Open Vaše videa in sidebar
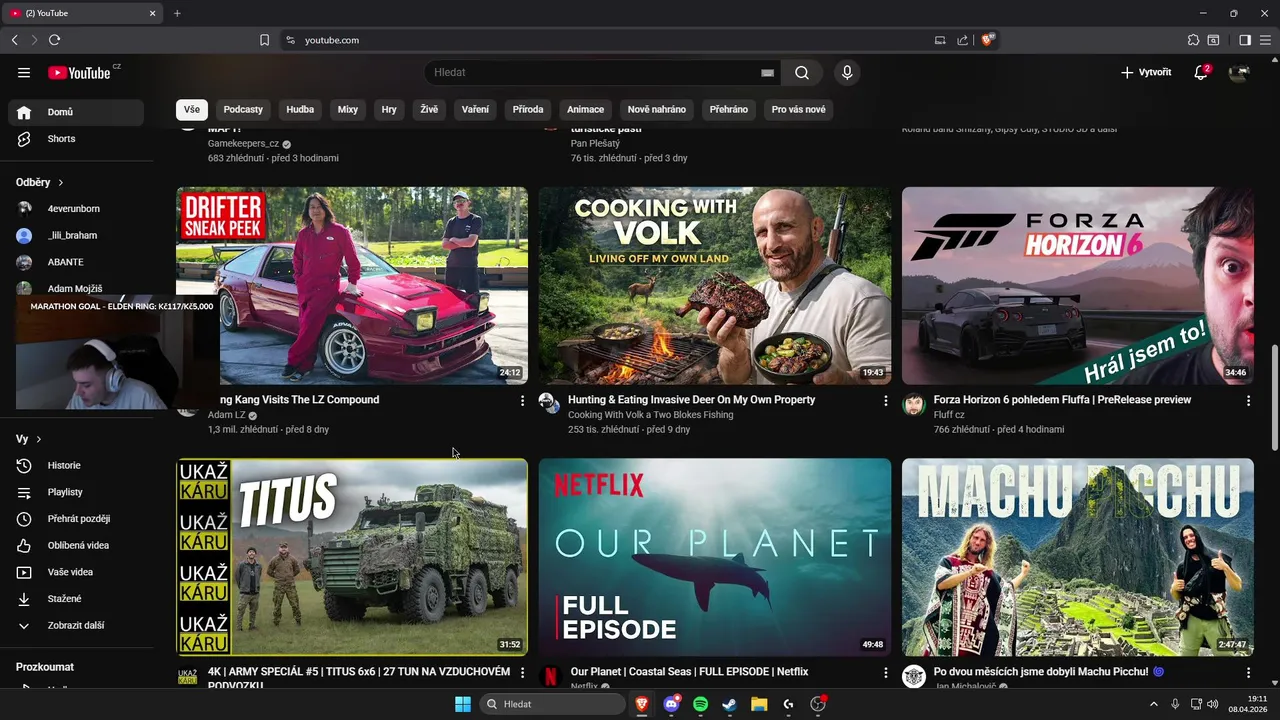Screen dimensions: 1280x720 tap(76, 572)
